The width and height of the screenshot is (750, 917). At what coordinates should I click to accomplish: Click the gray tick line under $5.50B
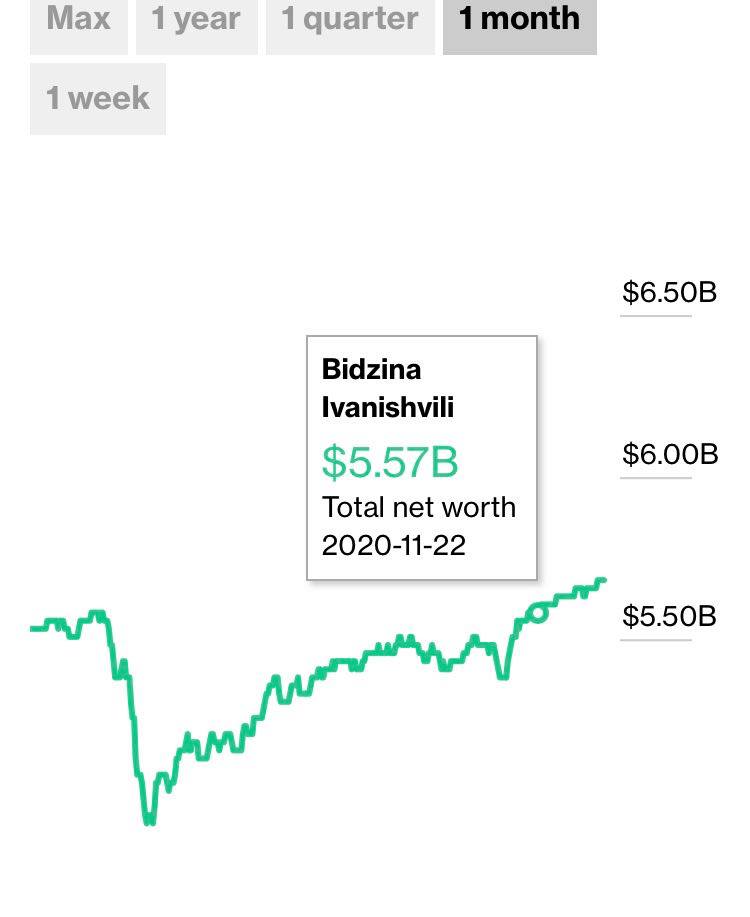[x=656, y=640]
